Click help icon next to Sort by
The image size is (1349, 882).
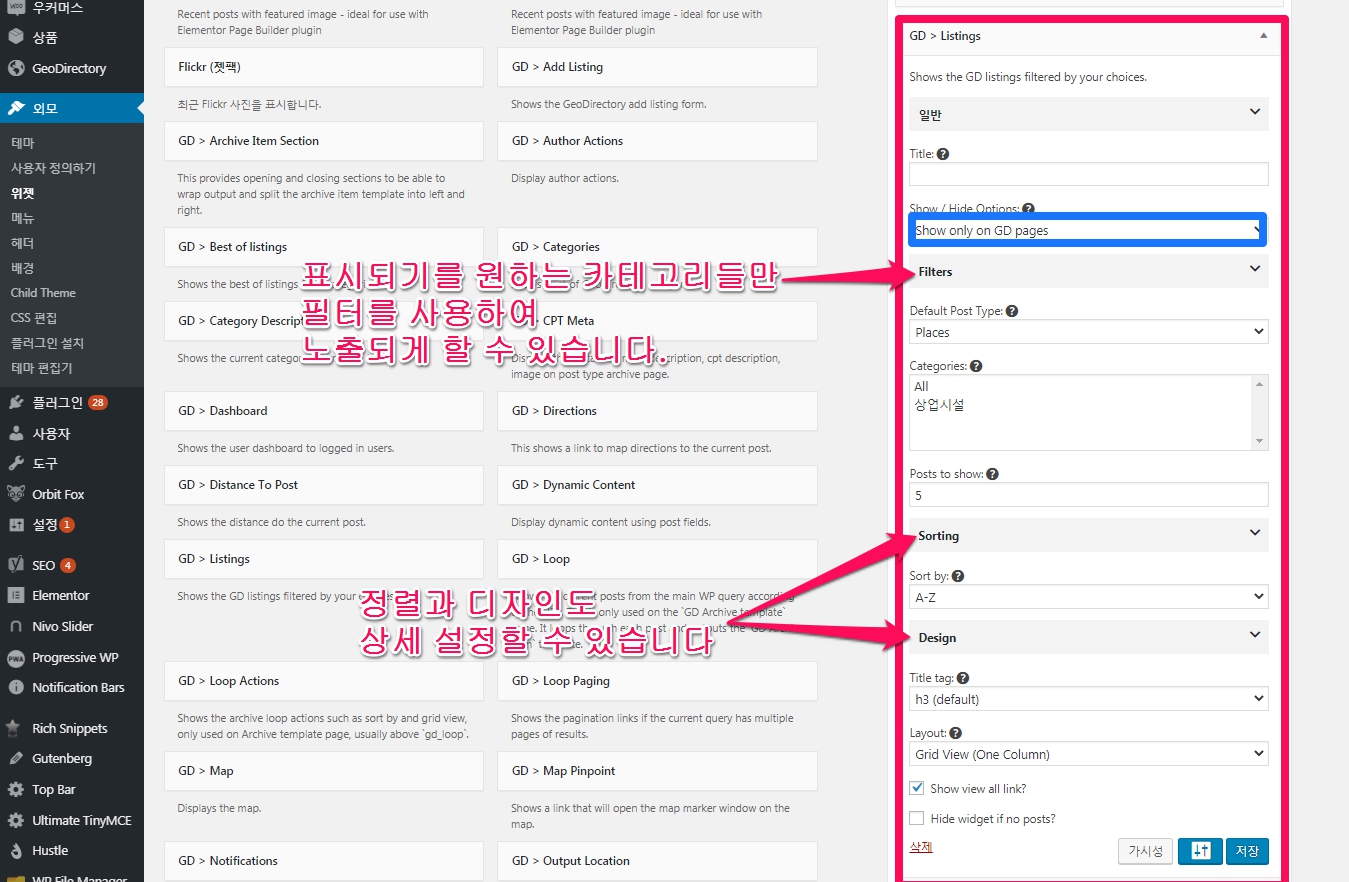coord(958,577)
